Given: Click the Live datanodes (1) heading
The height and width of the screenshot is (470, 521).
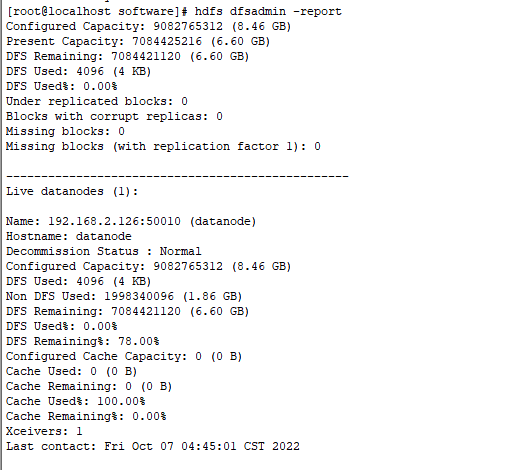Looking at the screenshot, I should [x=72, y=191].
